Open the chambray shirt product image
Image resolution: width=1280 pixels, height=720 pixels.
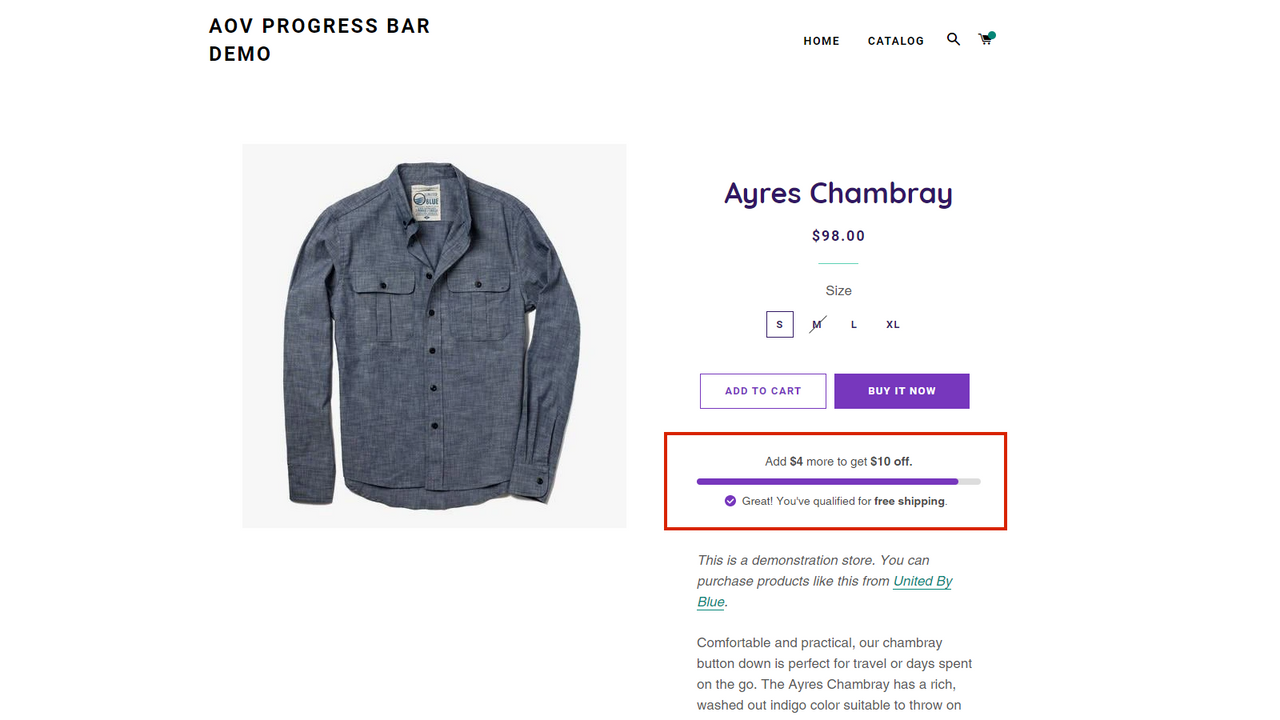pyautogui.click(x=434, y=336)
